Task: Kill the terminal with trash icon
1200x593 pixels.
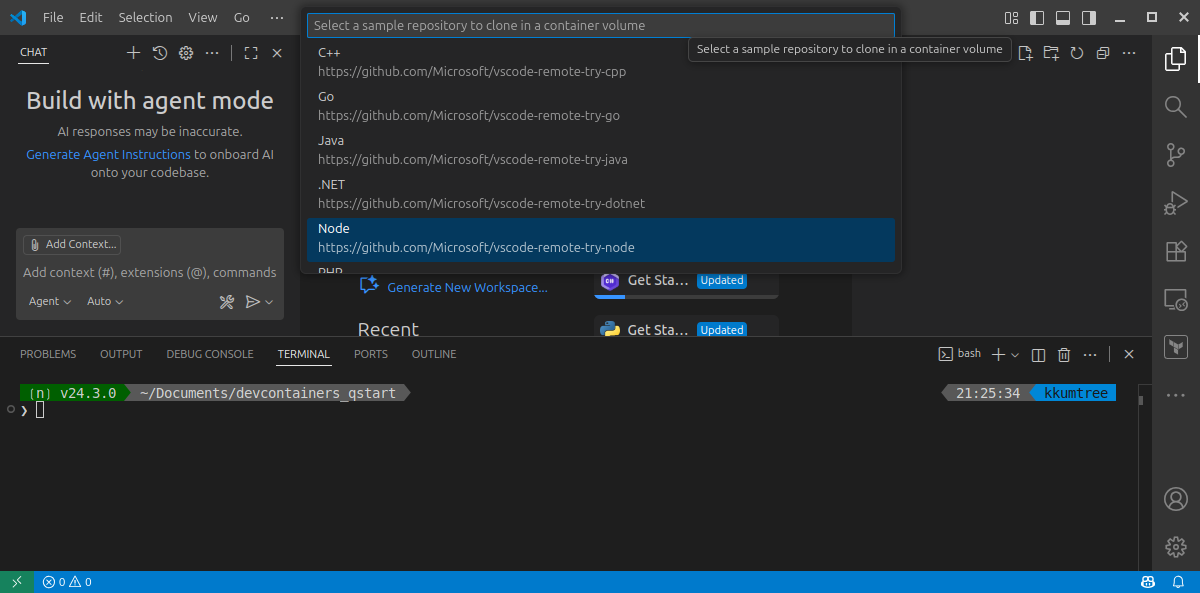Action: coord(1064,354)
